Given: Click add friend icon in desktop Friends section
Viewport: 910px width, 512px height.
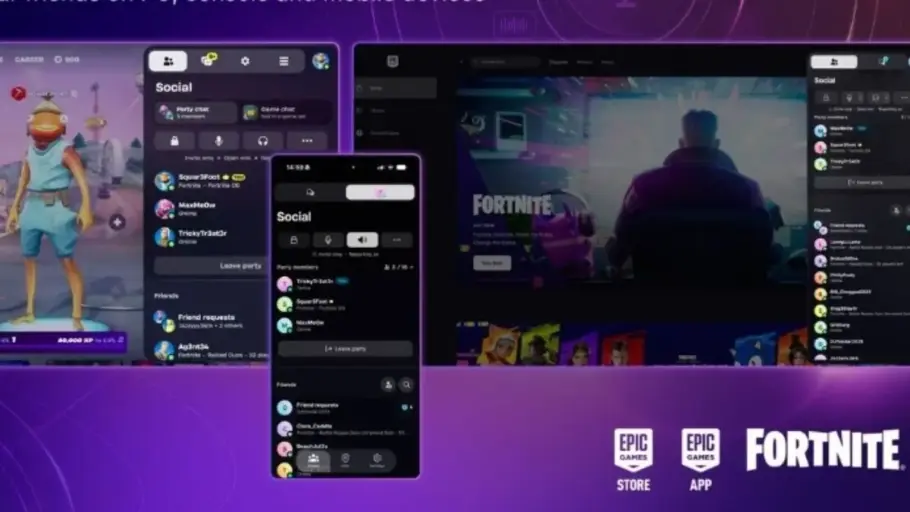Looking at the screenshot, I should point(895,210).
